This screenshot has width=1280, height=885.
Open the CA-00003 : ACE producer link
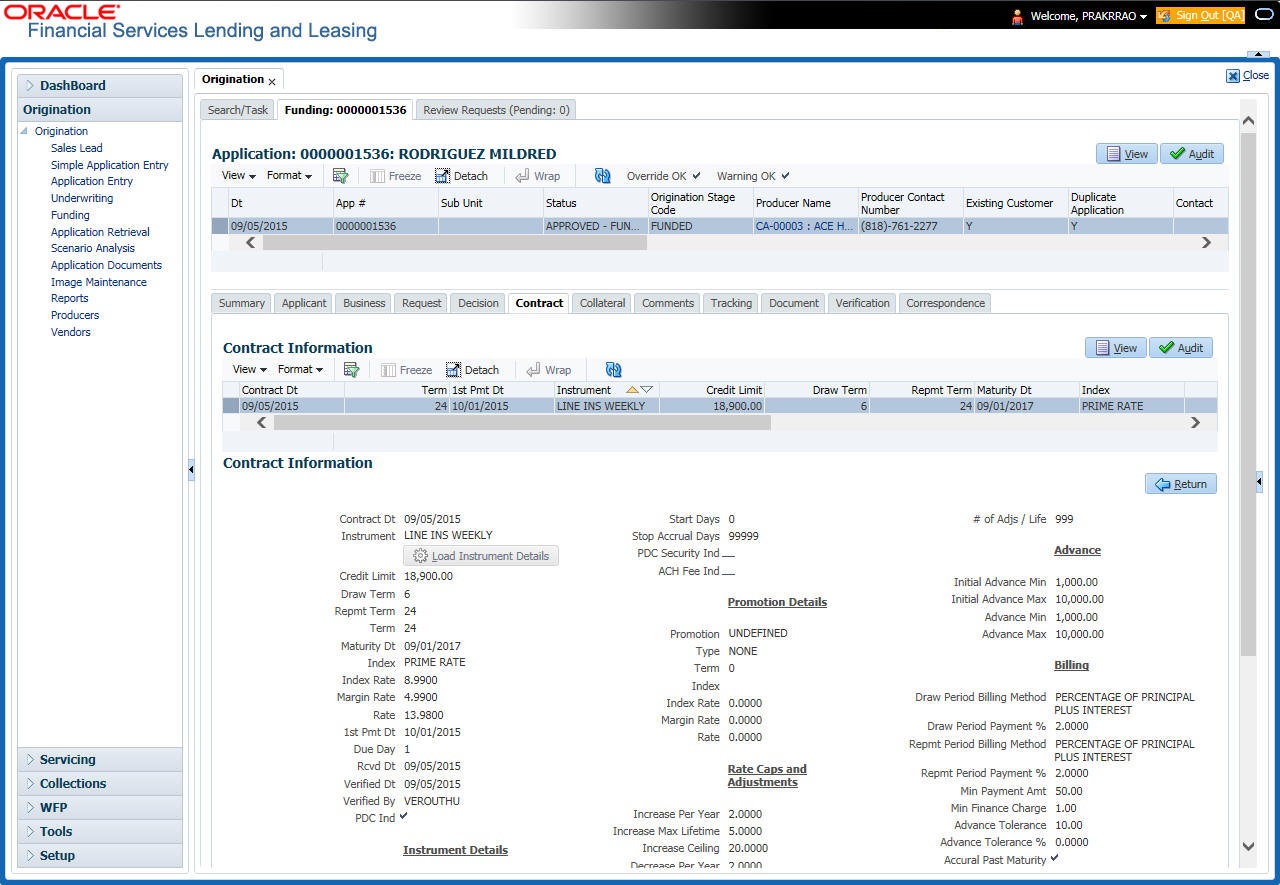[x=806, y=227]
